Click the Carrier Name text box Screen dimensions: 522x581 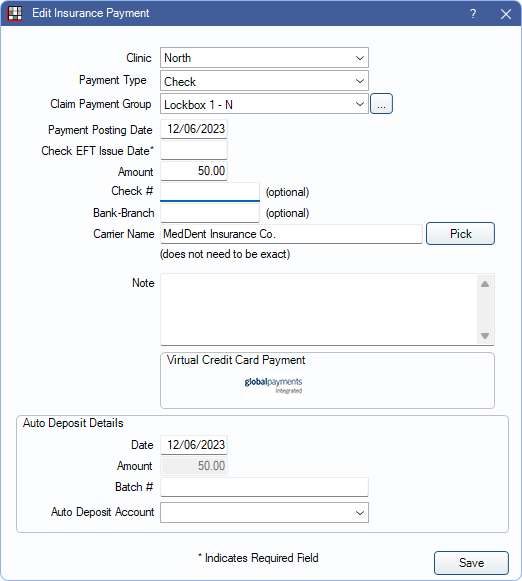pyautogui.click(x=291, y=234)
